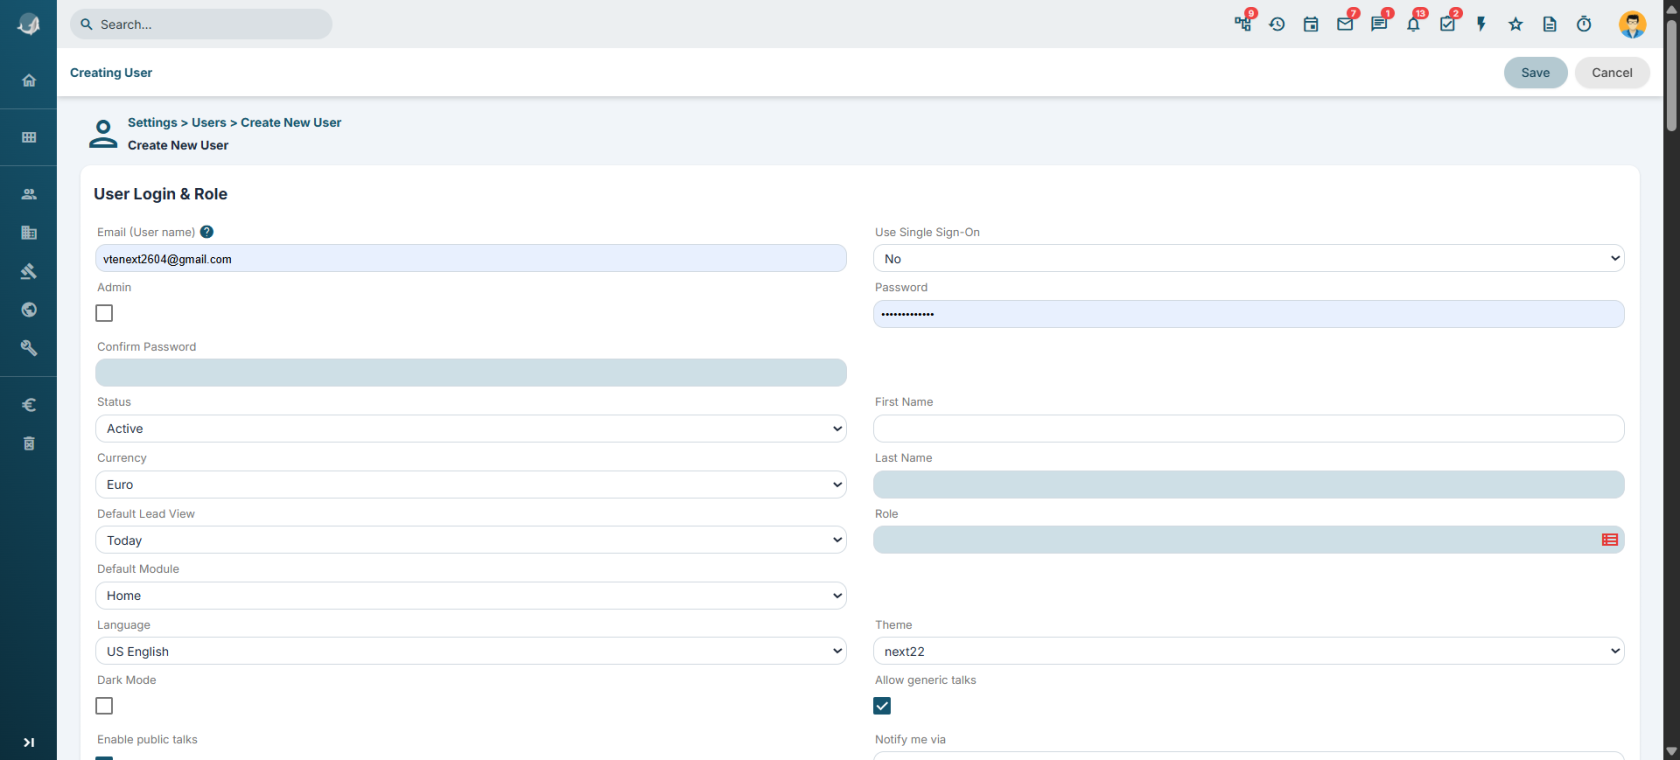
Task: Open the calendar icon in top bar
Action: click(x=1311, y=24)
